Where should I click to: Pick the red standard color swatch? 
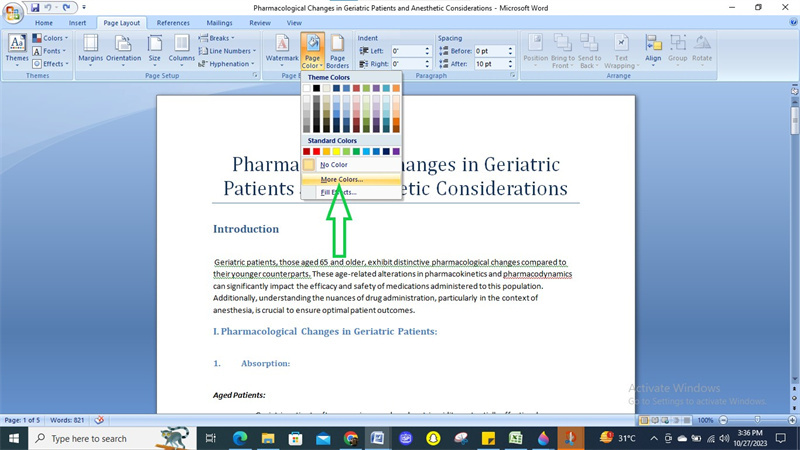(x=318, y=151)
